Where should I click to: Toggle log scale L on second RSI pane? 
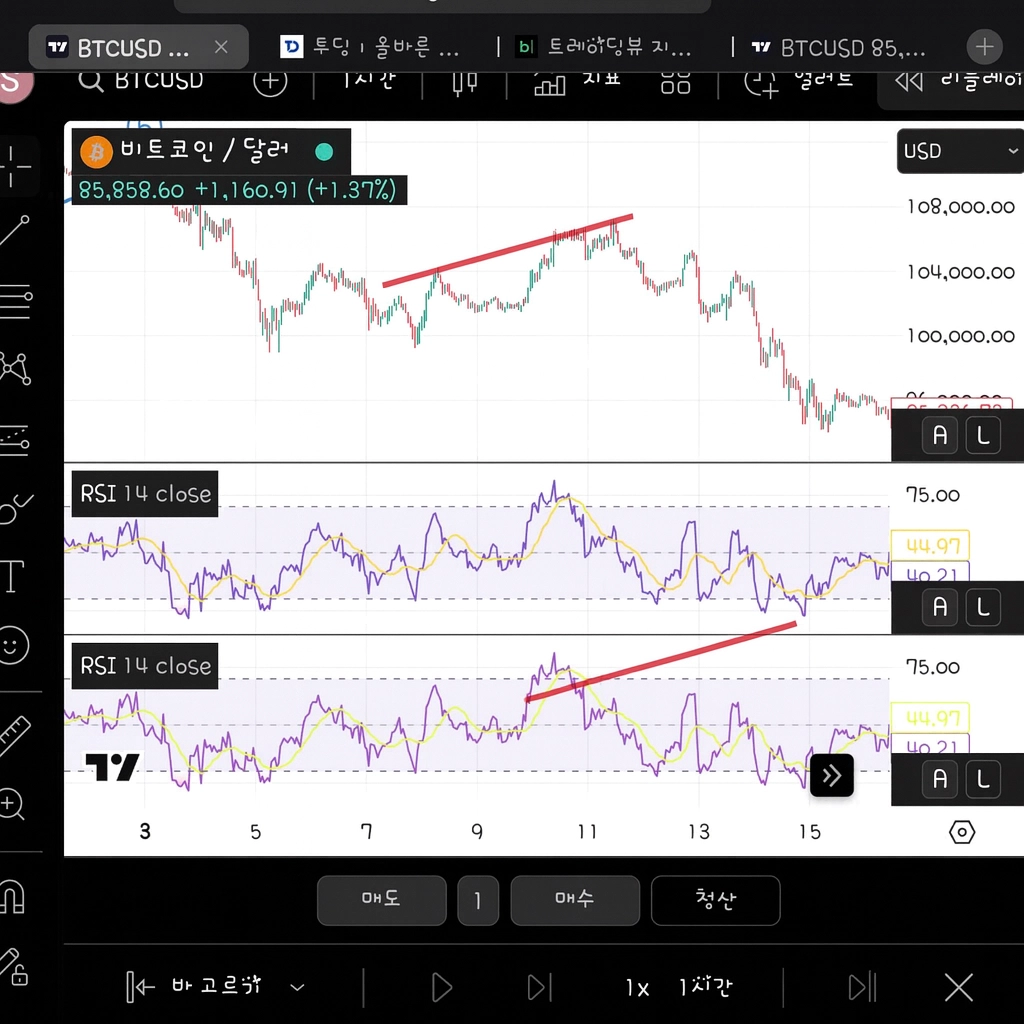click(x=982, y=778)
